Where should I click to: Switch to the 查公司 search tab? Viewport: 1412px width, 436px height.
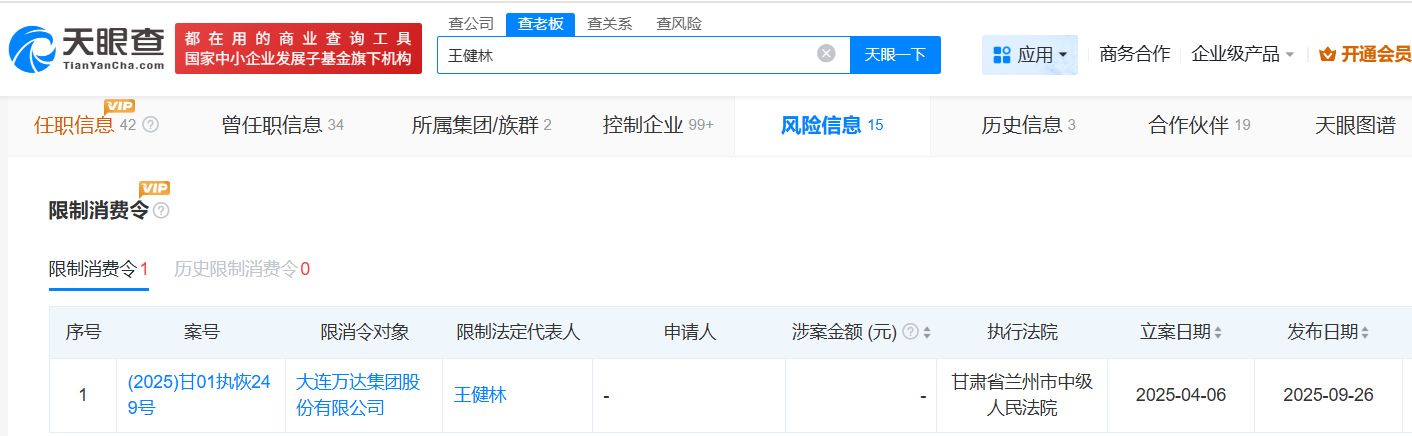click(470, 23)
